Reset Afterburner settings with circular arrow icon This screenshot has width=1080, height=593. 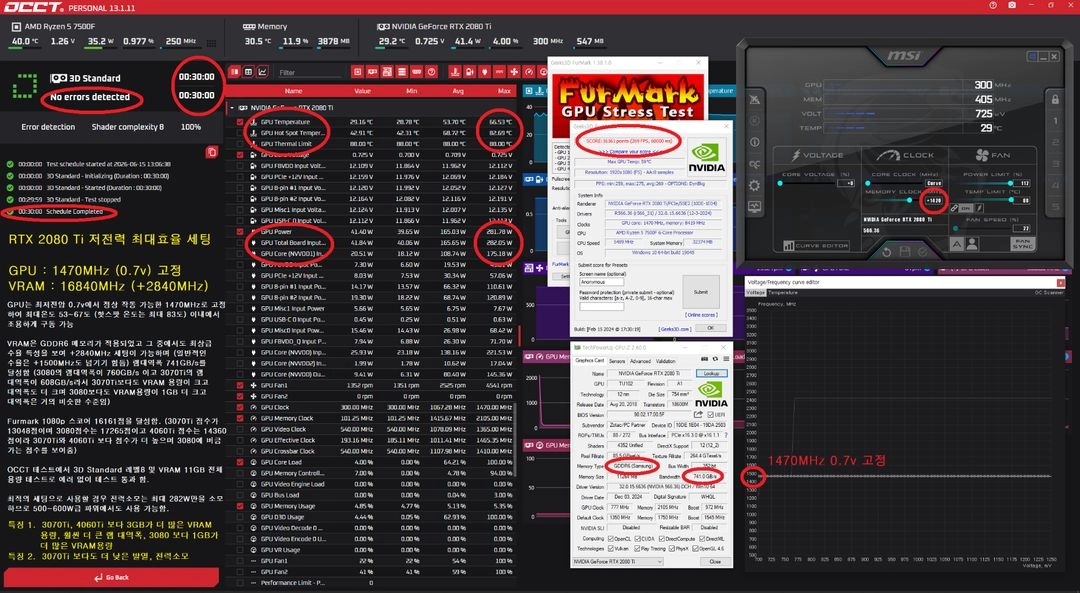pyautogui.click(x=886, y=251)
